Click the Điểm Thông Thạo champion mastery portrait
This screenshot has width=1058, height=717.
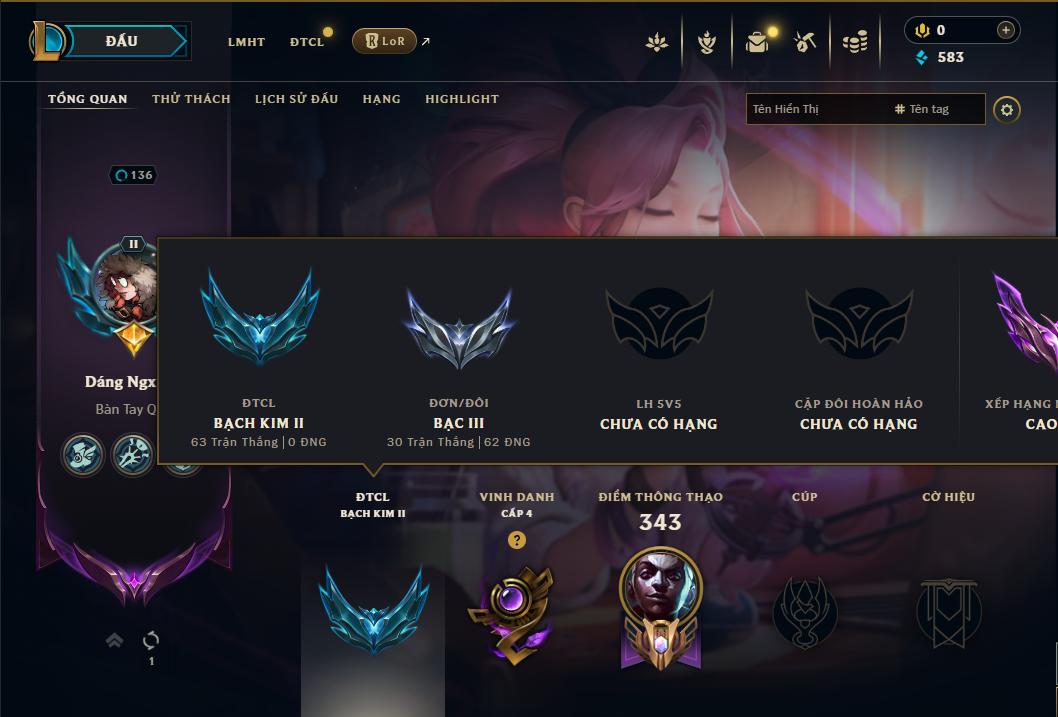pyautogui.click(x=661, y=607)
